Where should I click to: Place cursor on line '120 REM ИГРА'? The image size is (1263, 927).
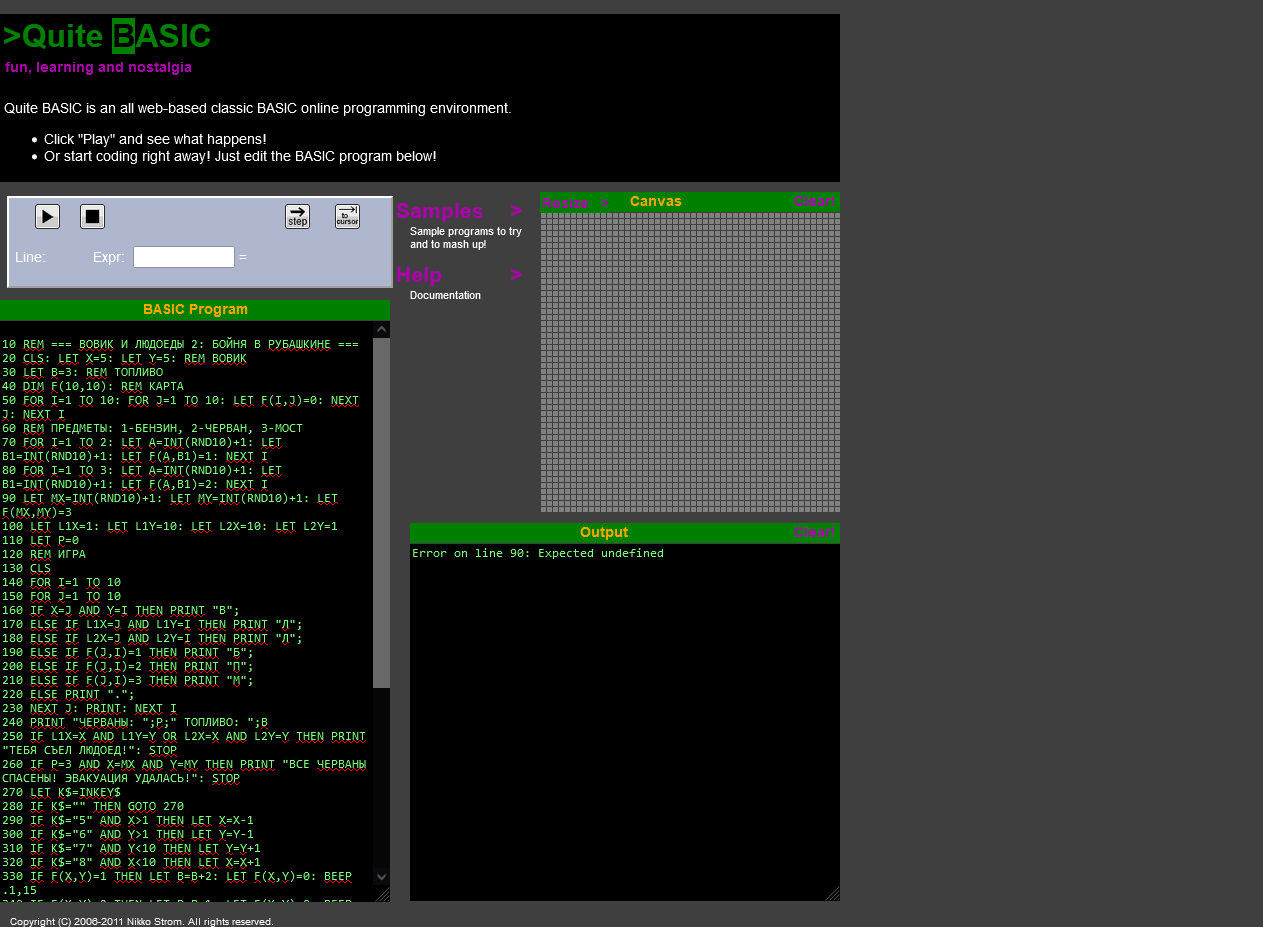click(x=44, y=554)
